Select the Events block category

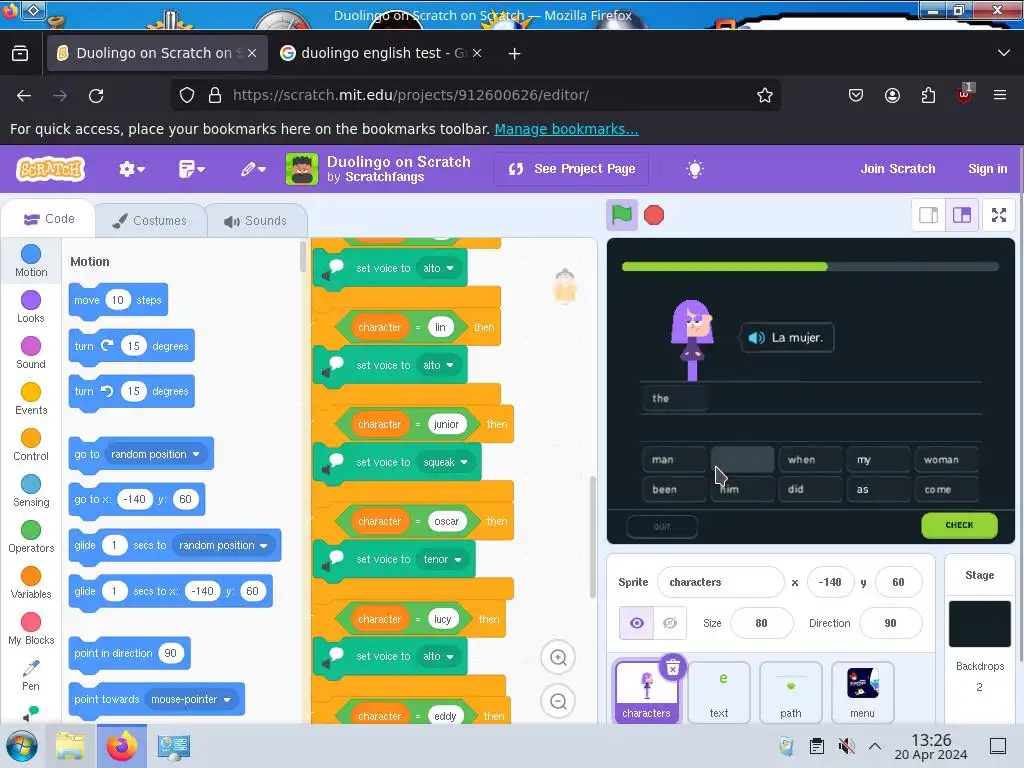click(x=31, y=399)
